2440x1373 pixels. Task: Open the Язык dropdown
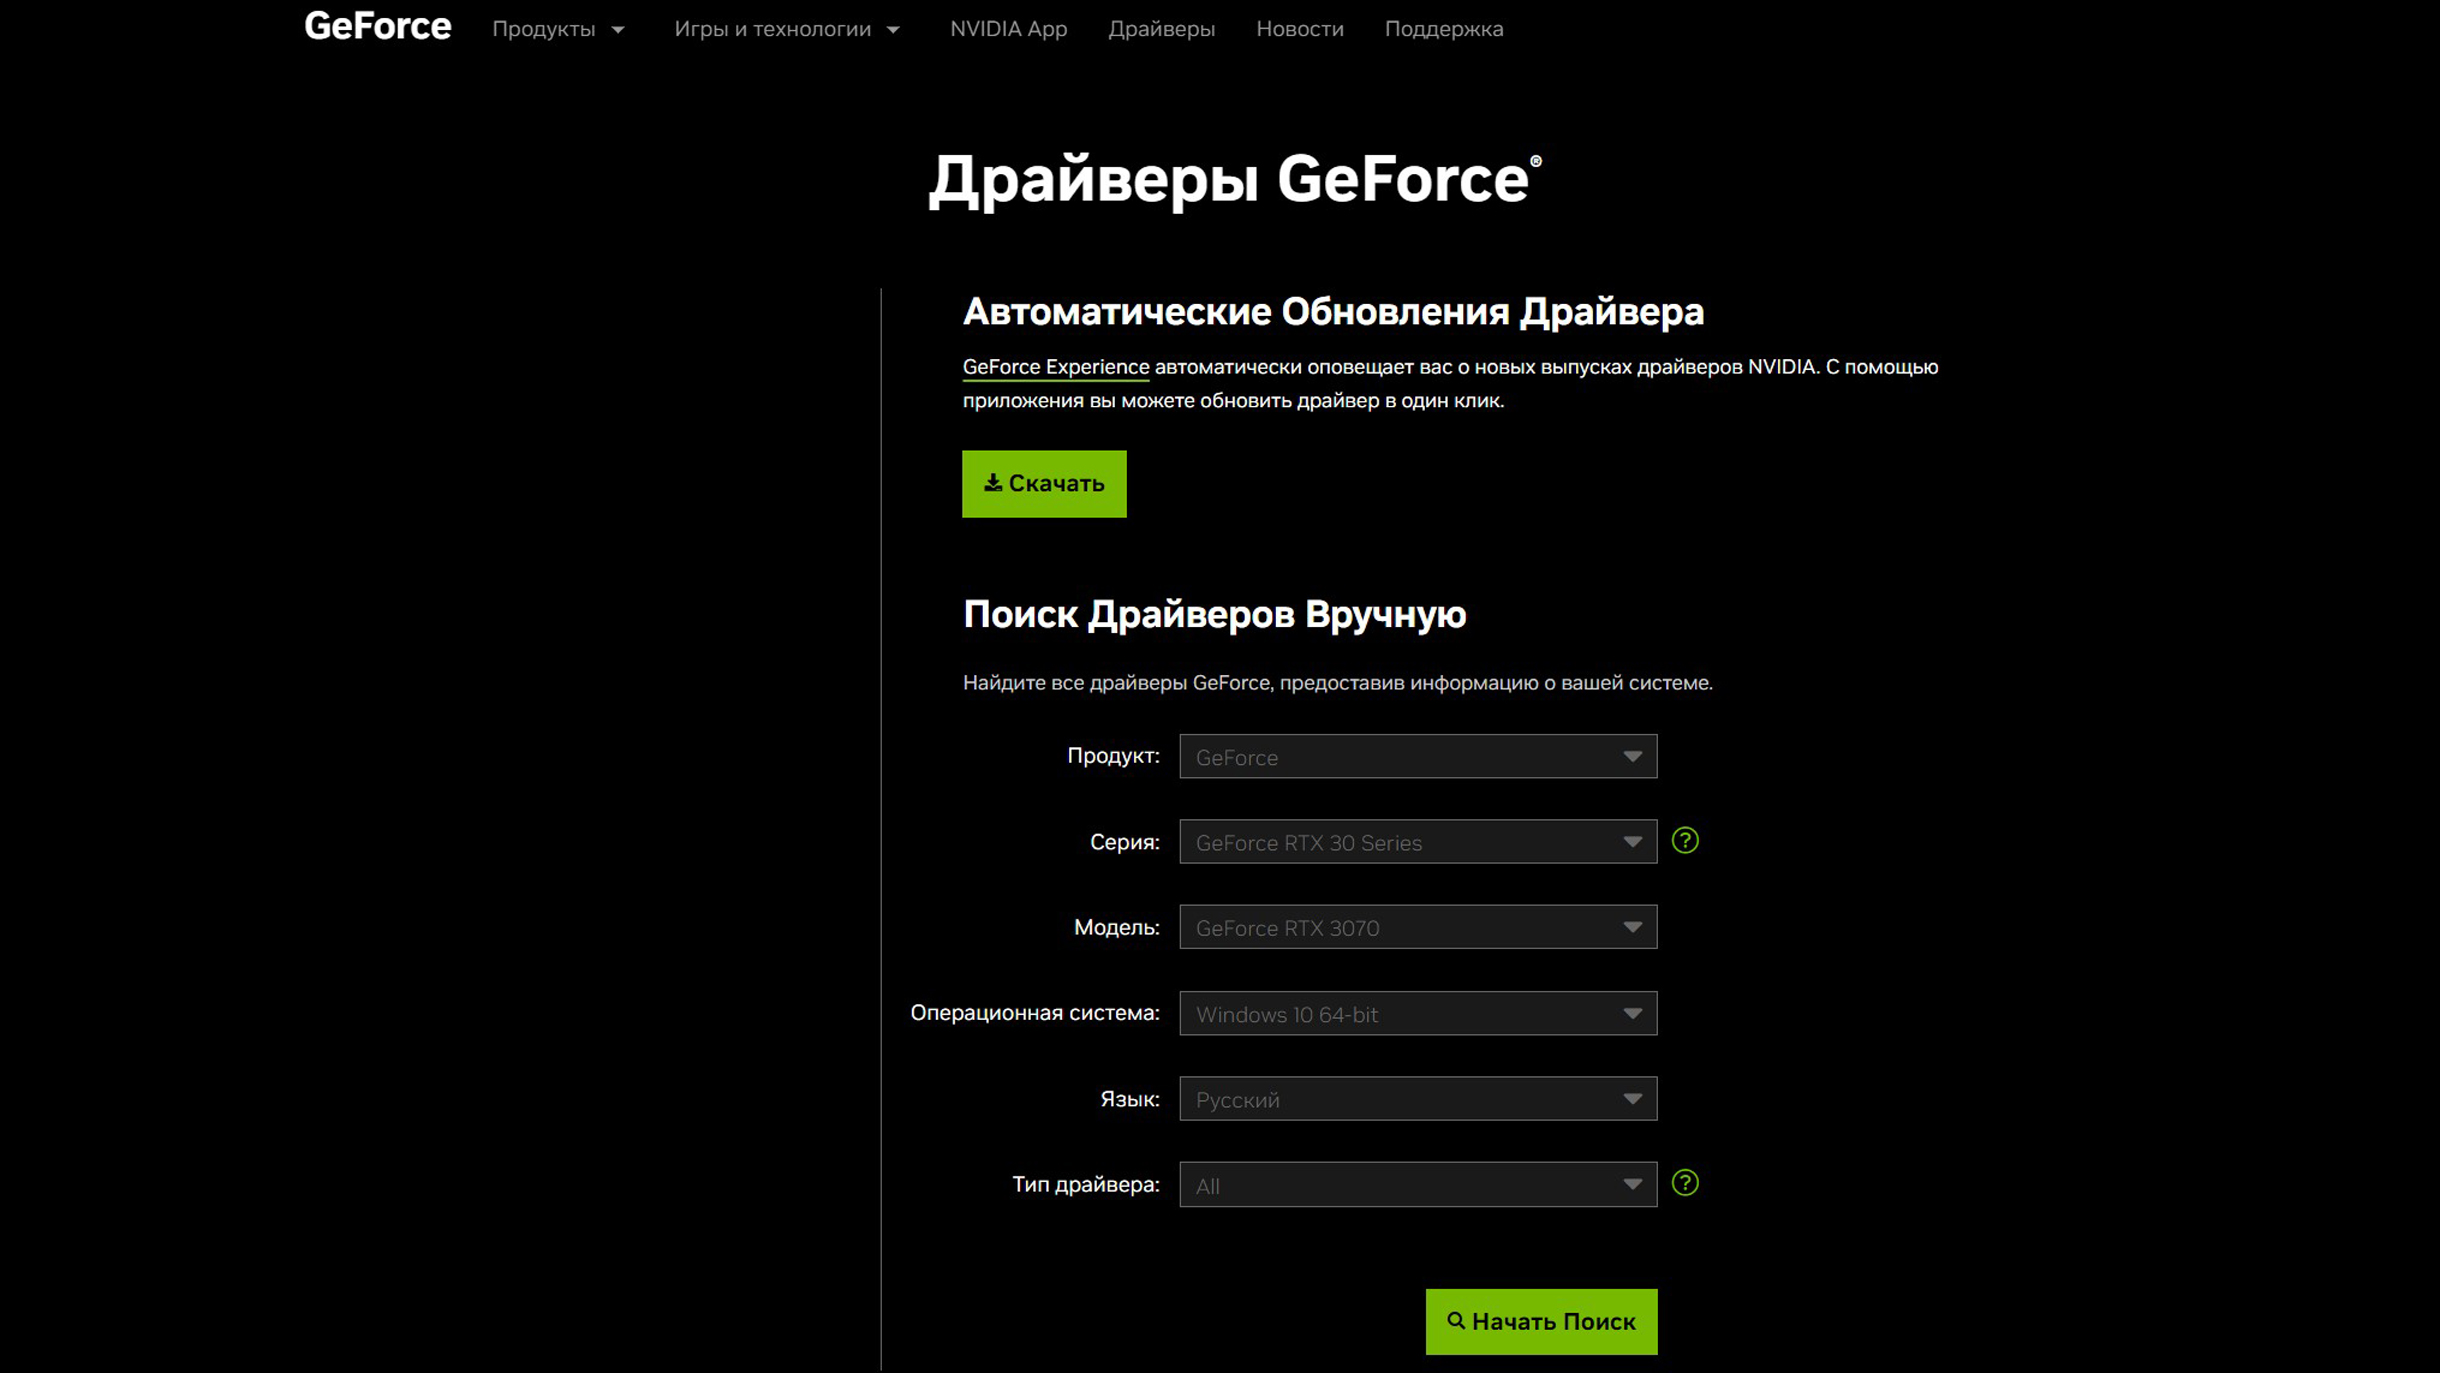click(1417, 1099)
